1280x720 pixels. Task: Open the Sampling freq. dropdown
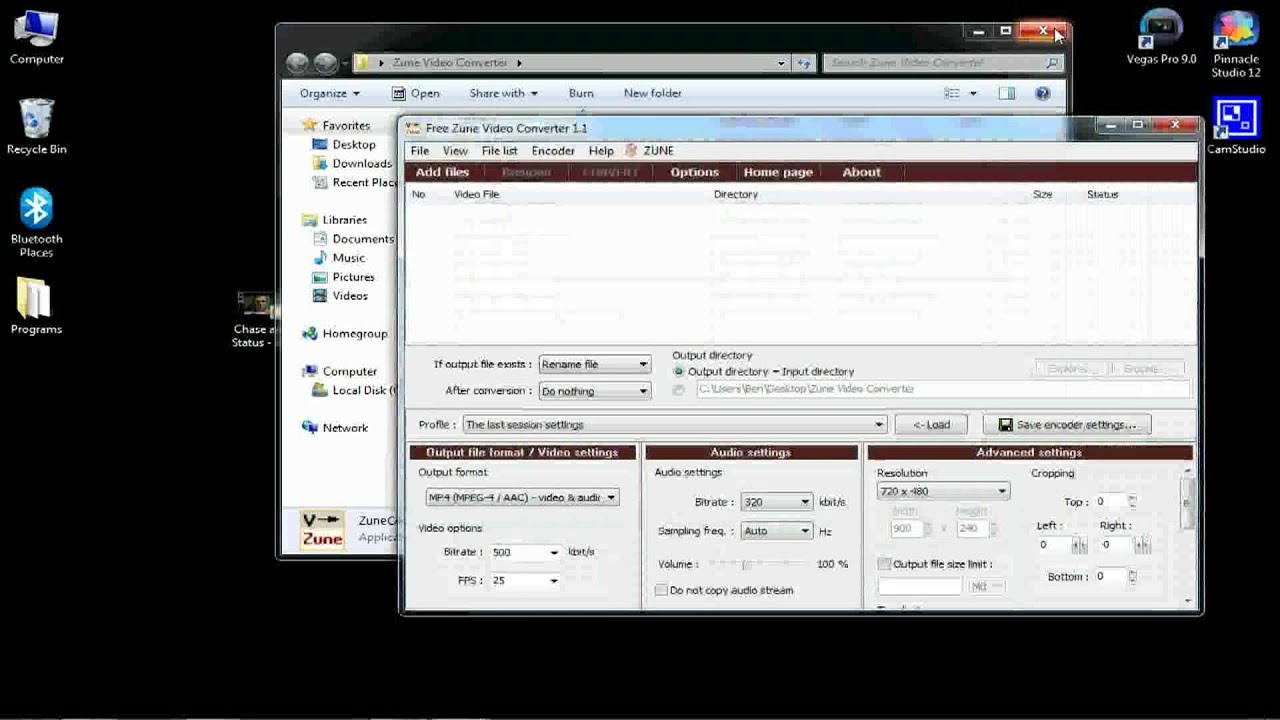click(776, 531)
